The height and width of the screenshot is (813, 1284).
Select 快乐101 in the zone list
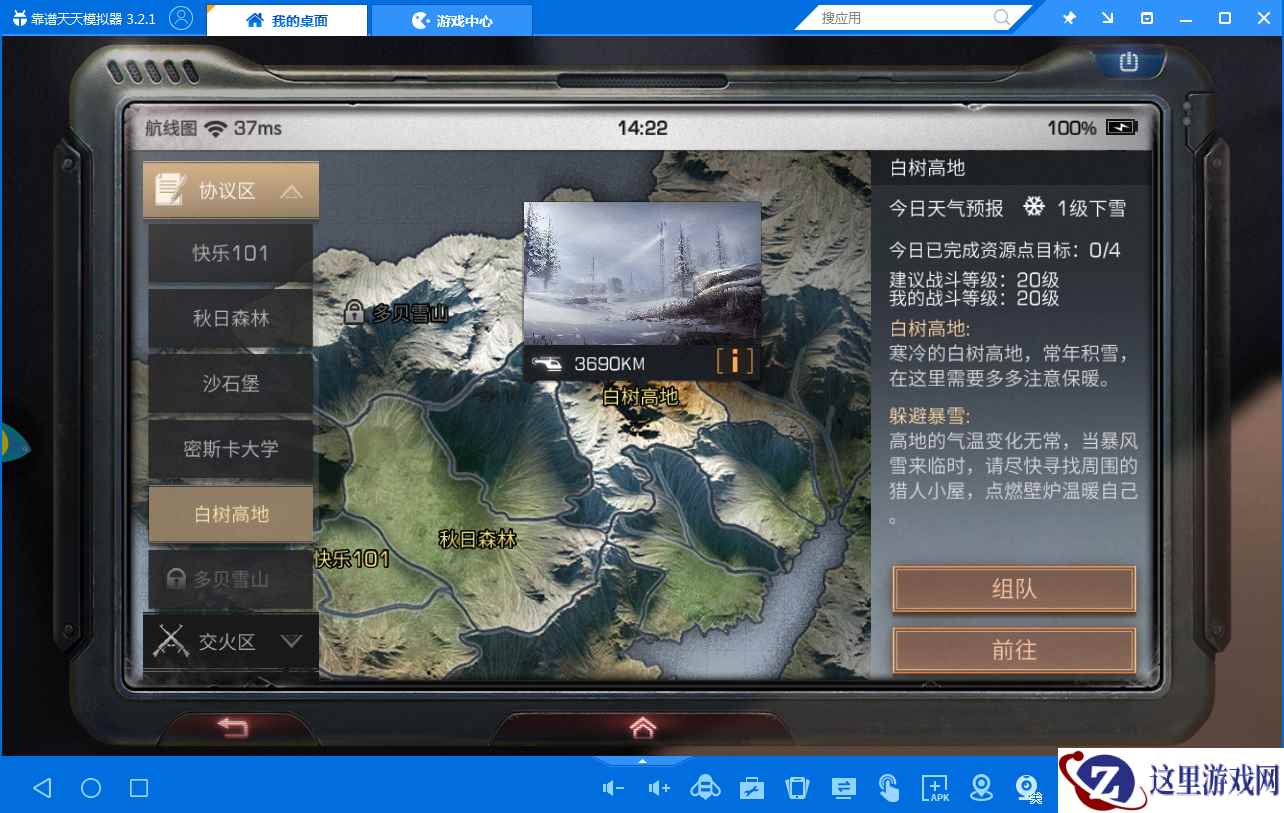pos(231,254)
